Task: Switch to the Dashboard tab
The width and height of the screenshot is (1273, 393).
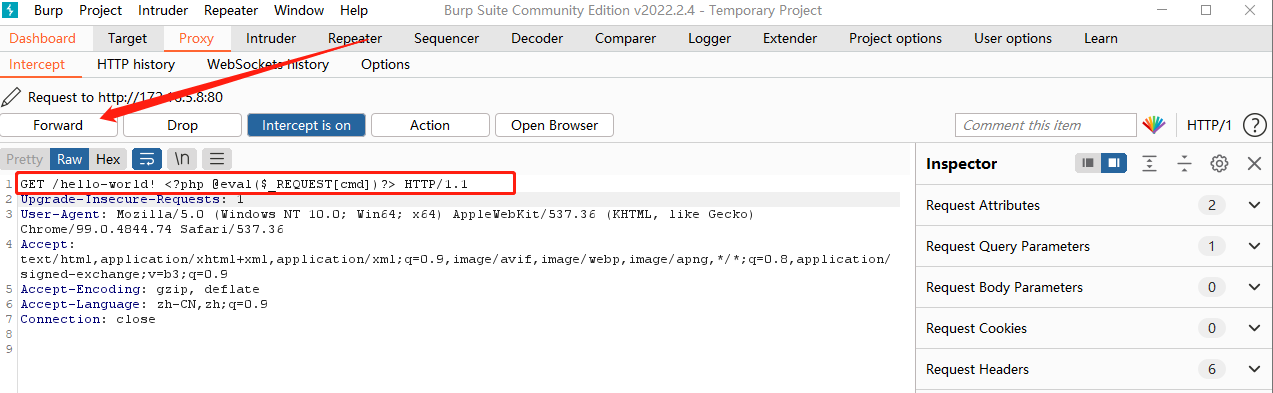Action: 43,38
